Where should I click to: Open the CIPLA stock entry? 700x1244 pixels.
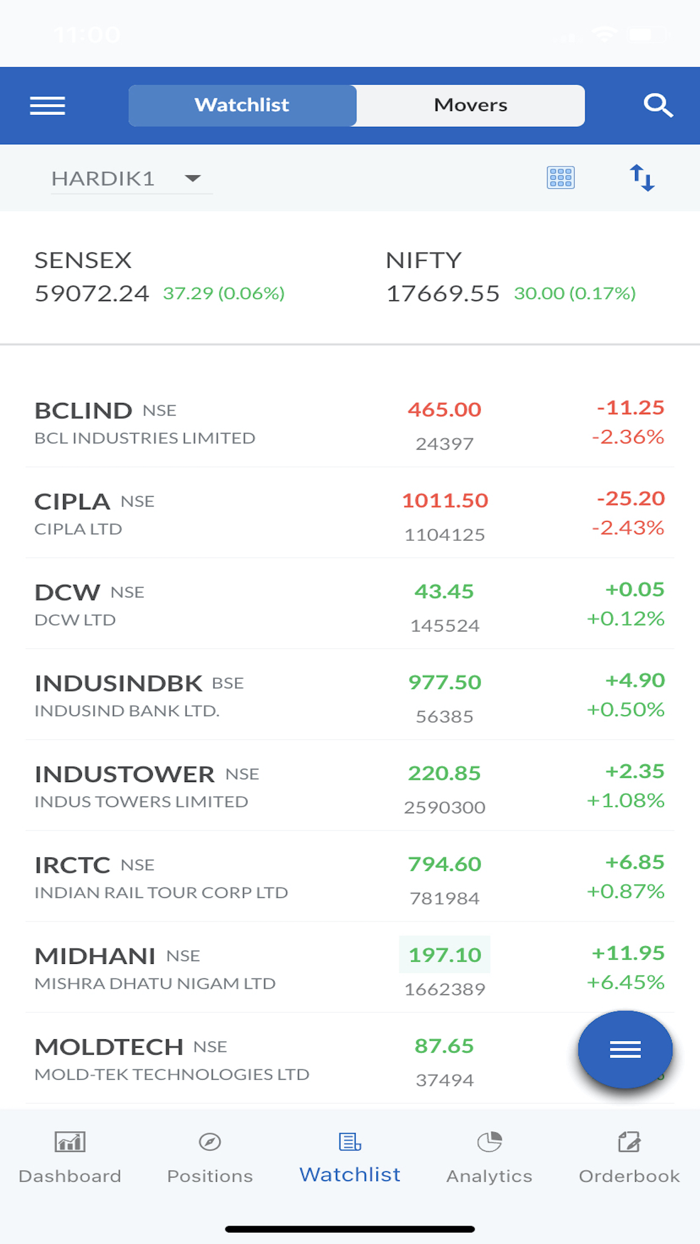coord(350,511)
